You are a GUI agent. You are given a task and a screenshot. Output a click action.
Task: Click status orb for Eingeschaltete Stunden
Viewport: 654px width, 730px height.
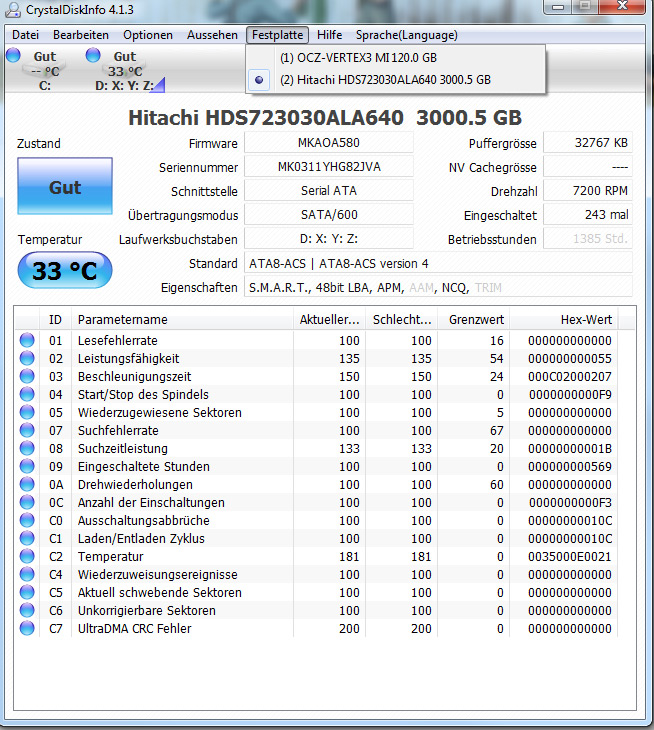coord(27,466)
